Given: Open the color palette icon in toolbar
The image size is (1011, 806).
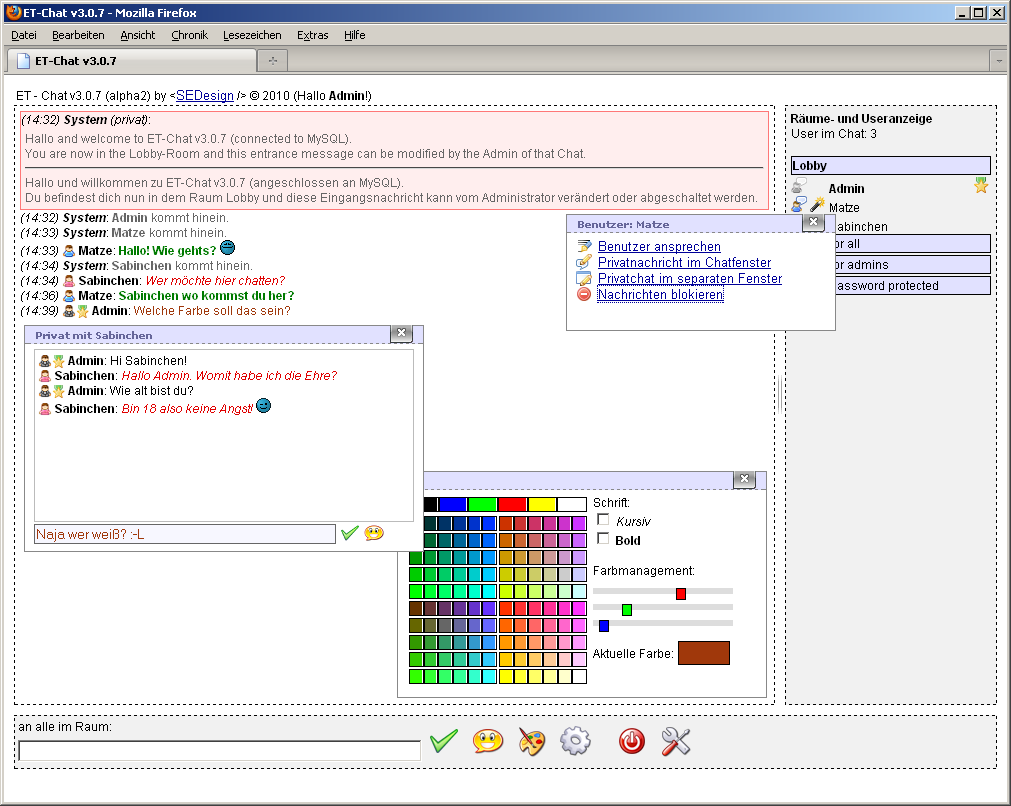Looking at the screenshot, I should click(x=532, y=741).
